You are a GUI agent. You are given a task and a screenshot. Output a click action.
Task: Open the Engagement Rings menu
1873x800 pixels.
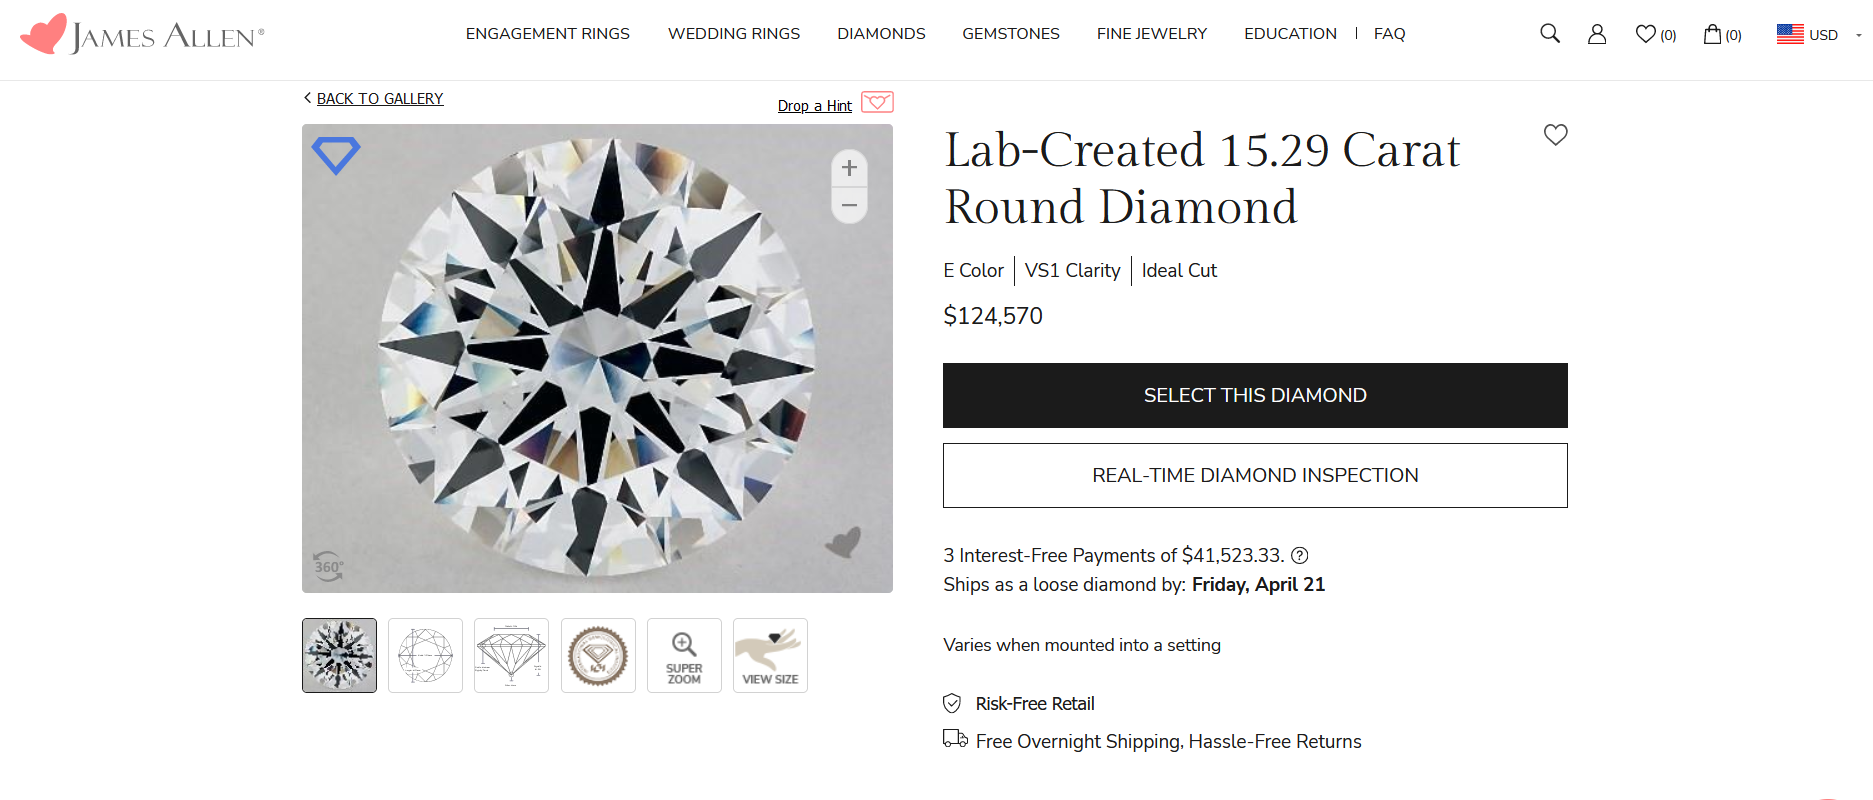547,34
